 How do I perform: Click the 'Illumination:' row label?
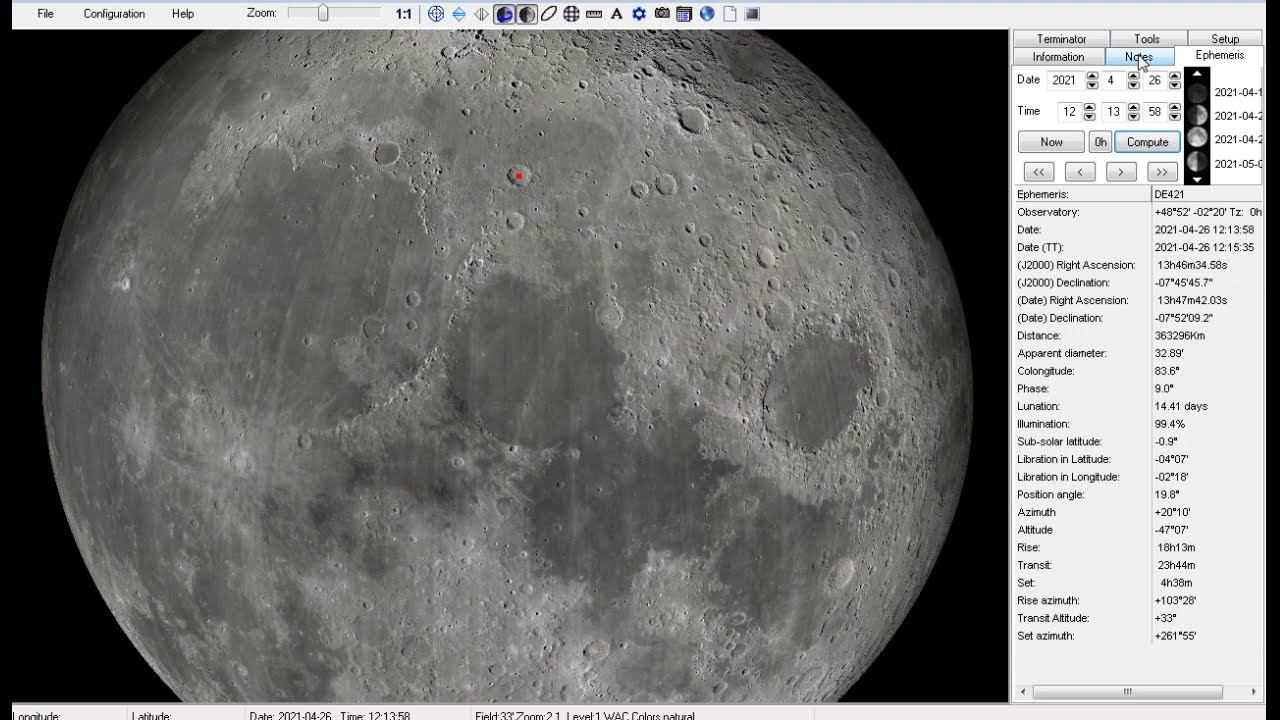point(1048,424)
